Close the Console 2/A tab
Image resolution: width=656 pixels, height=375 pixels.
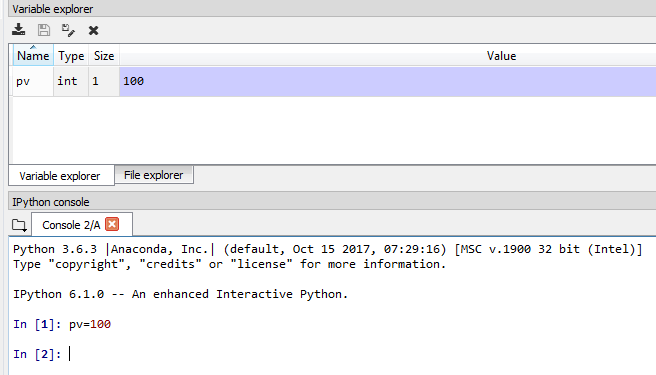click(112, 224)
